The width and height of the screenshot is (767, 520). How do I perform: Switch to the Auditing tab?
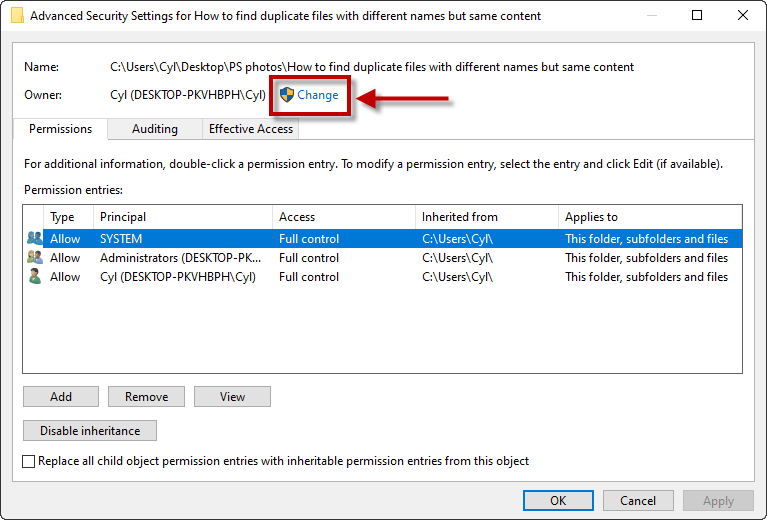[x=155, y=129]
